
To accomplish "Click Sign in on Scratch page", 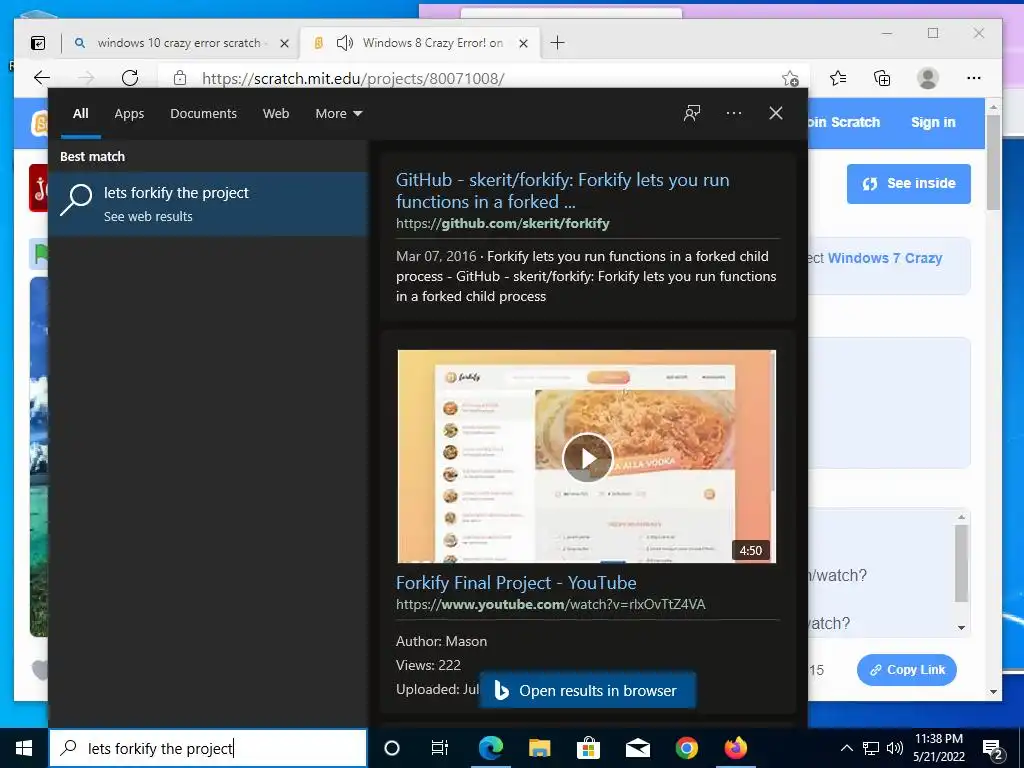I will pyautogui.click(x=933, y=122).
